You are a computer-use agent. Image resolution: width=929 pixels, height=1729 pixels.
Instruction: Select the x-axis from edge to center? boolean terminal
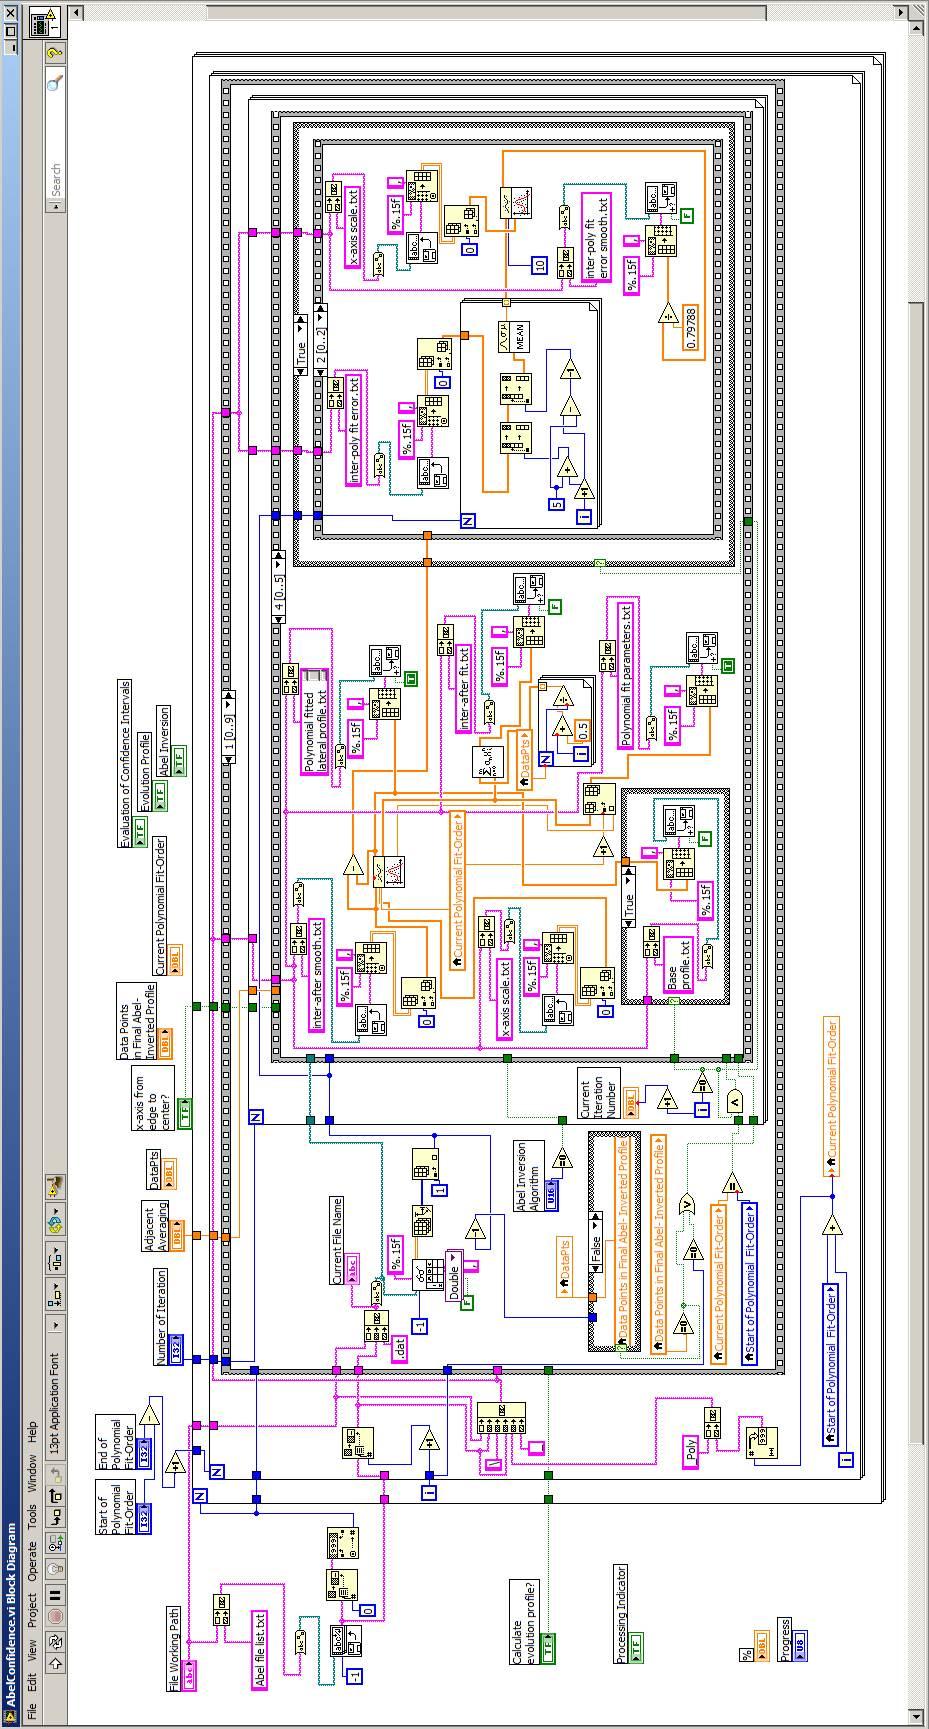tap(184, 1114)
